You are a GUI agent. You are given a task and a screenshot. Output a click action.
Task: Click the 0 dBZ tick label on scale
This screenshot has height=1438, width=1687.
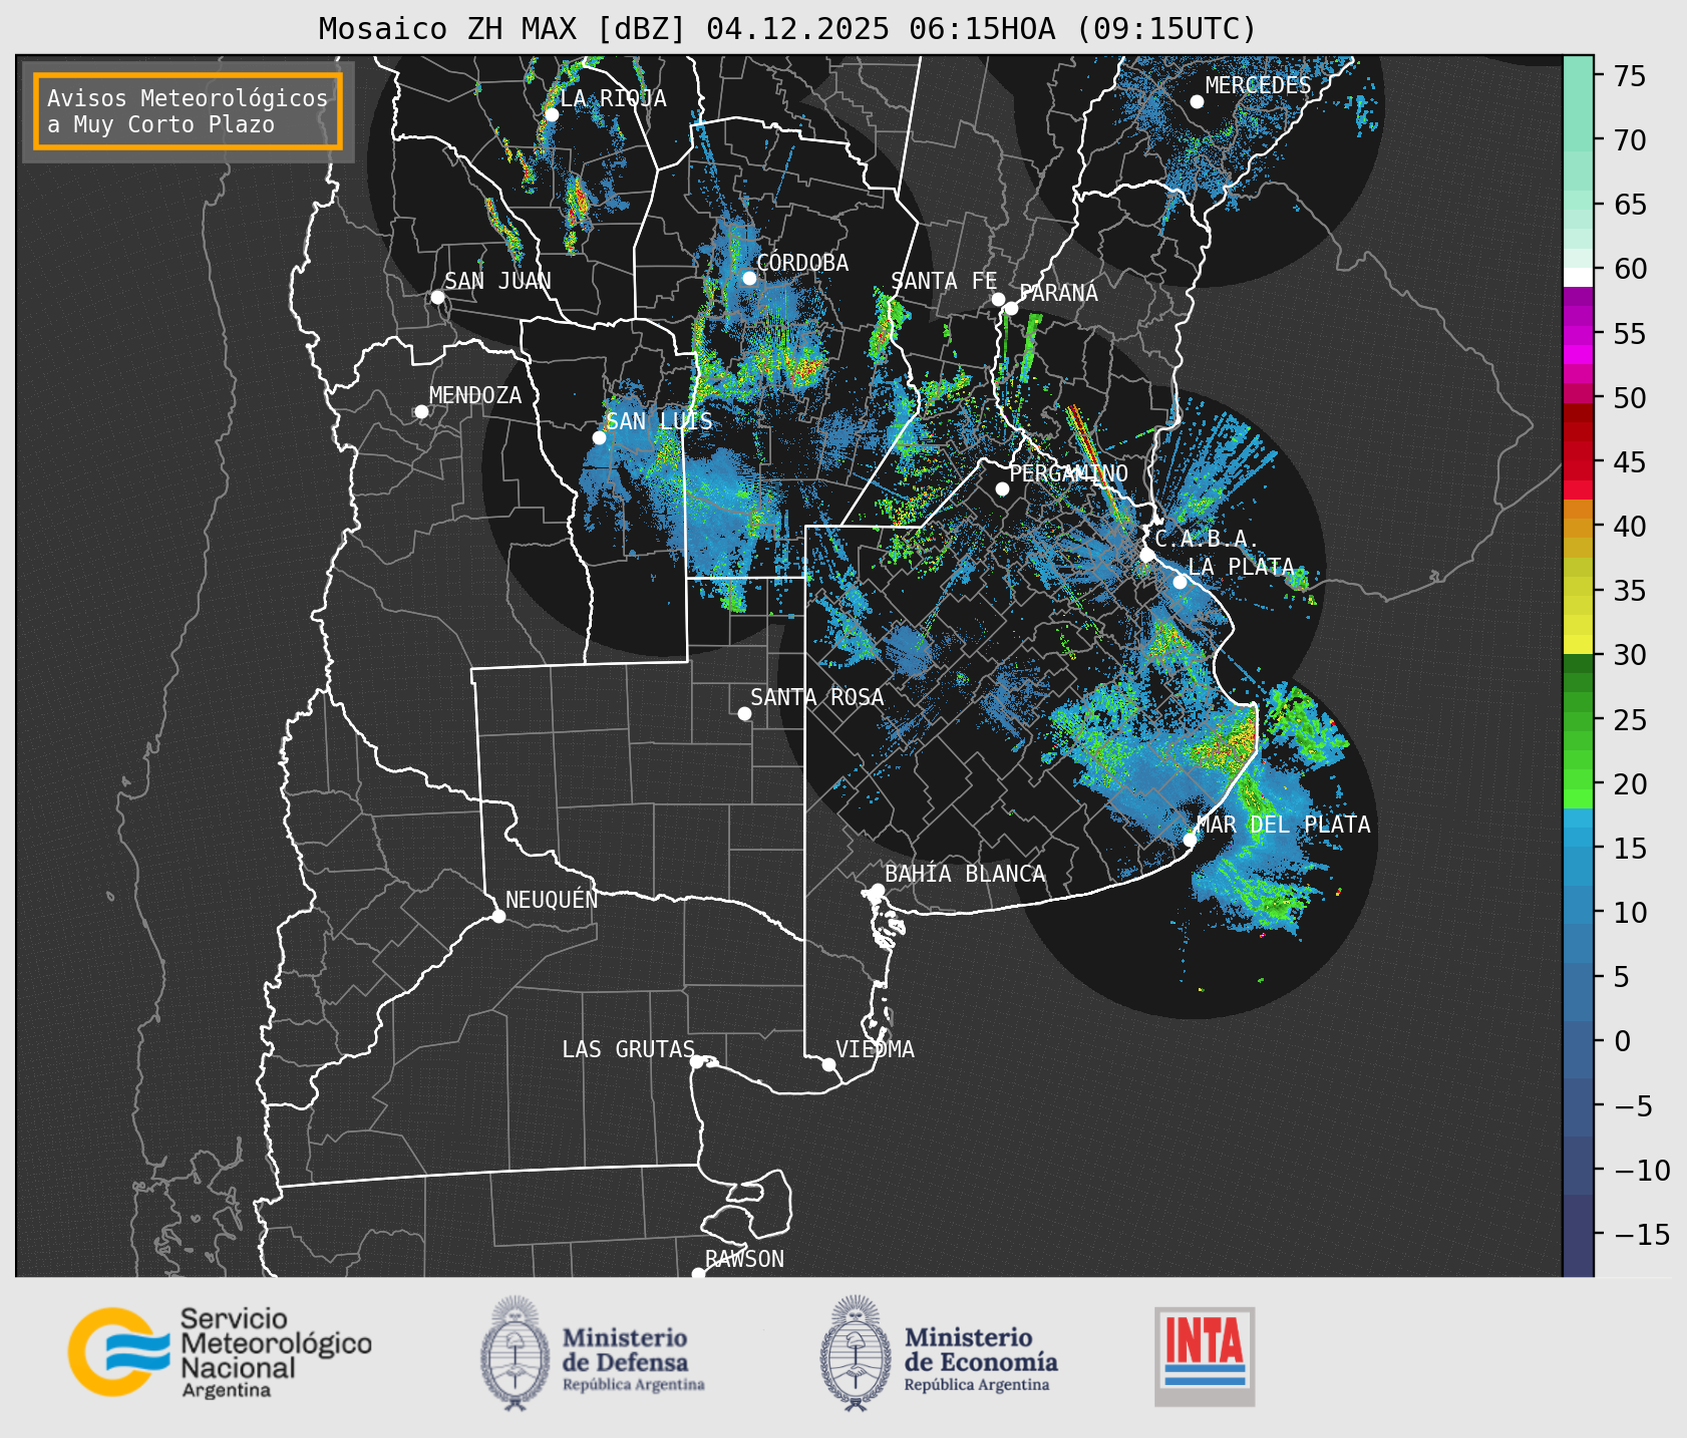(x=1622, y=1041)
